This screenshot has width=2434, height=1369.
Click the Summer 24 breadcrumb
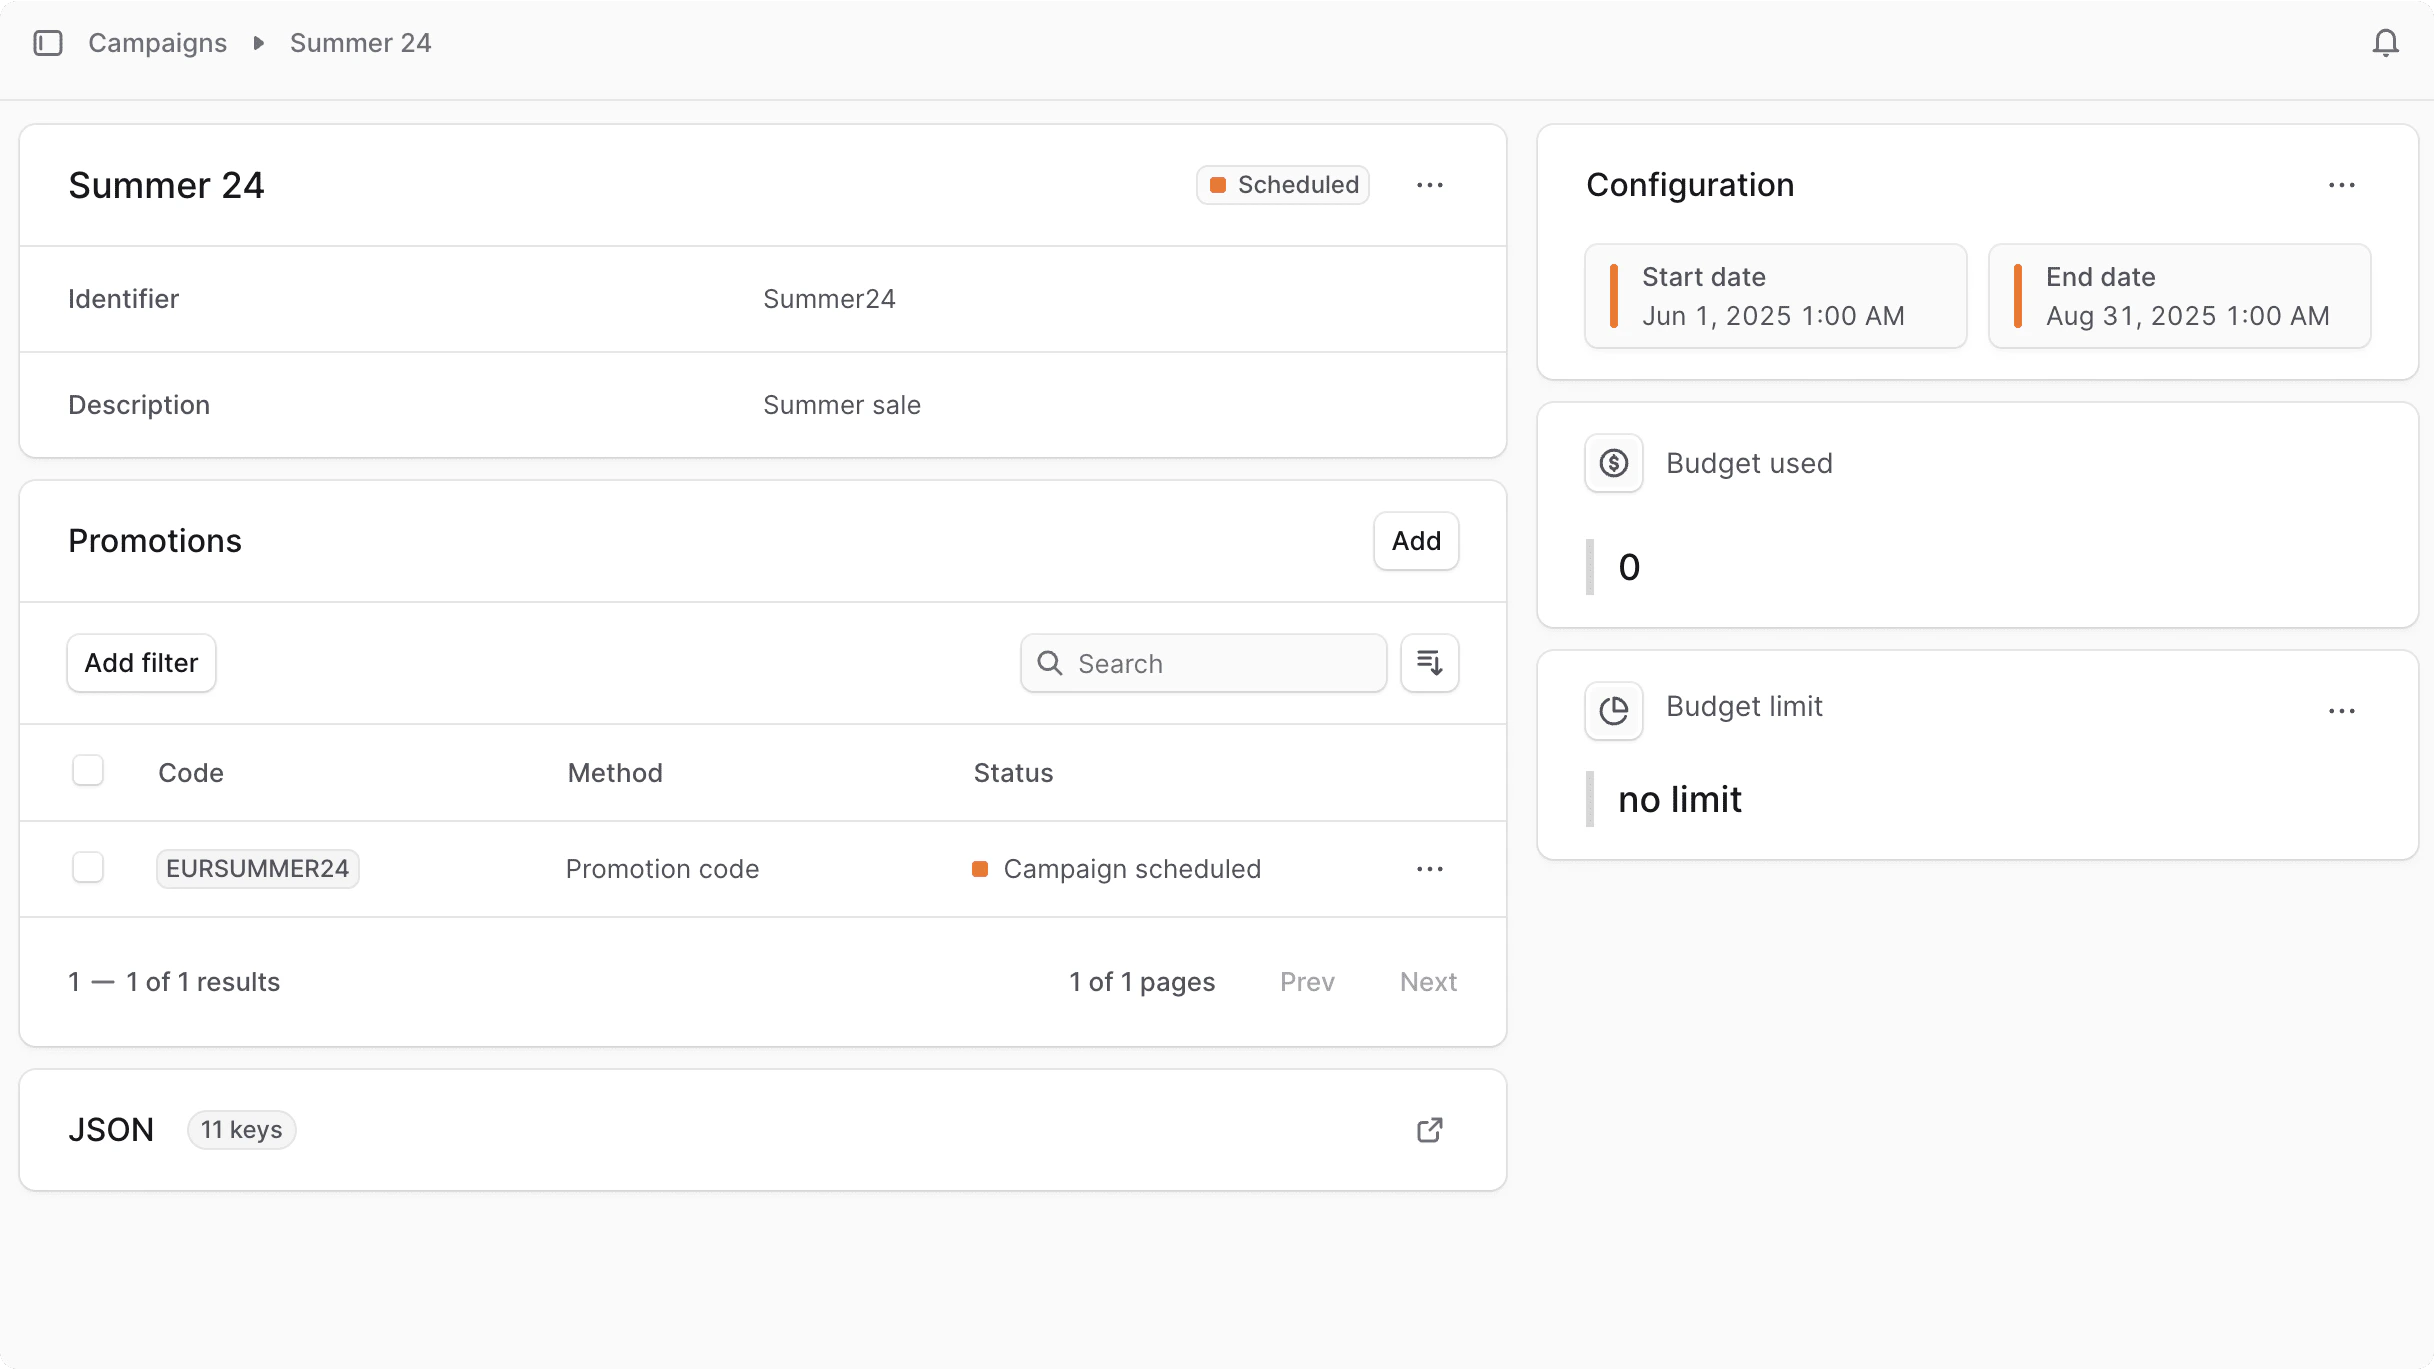[360, 43]
